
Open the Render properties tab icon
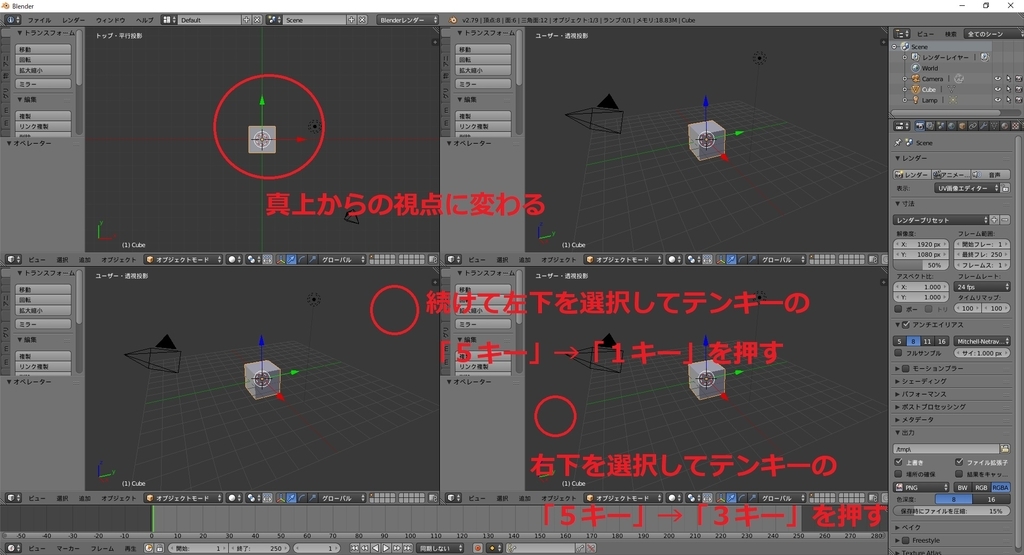[920, 126]
